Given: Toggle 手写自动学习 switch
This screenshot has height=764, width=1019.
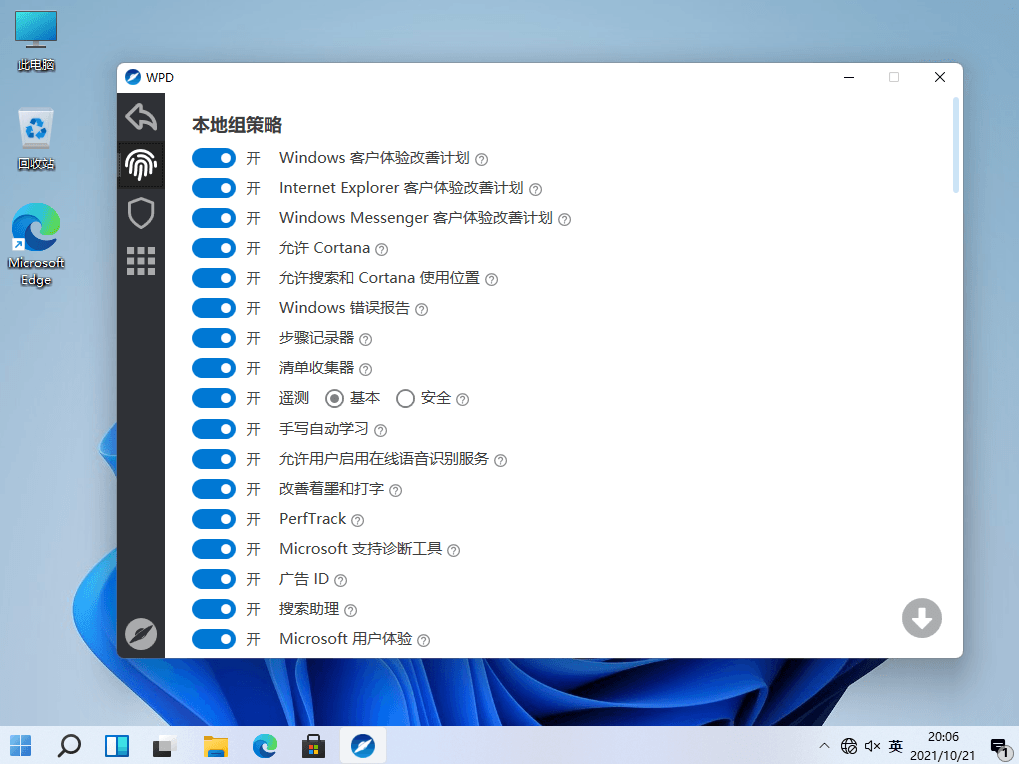Looking at the screenshot, I should (x=214, y=429).
